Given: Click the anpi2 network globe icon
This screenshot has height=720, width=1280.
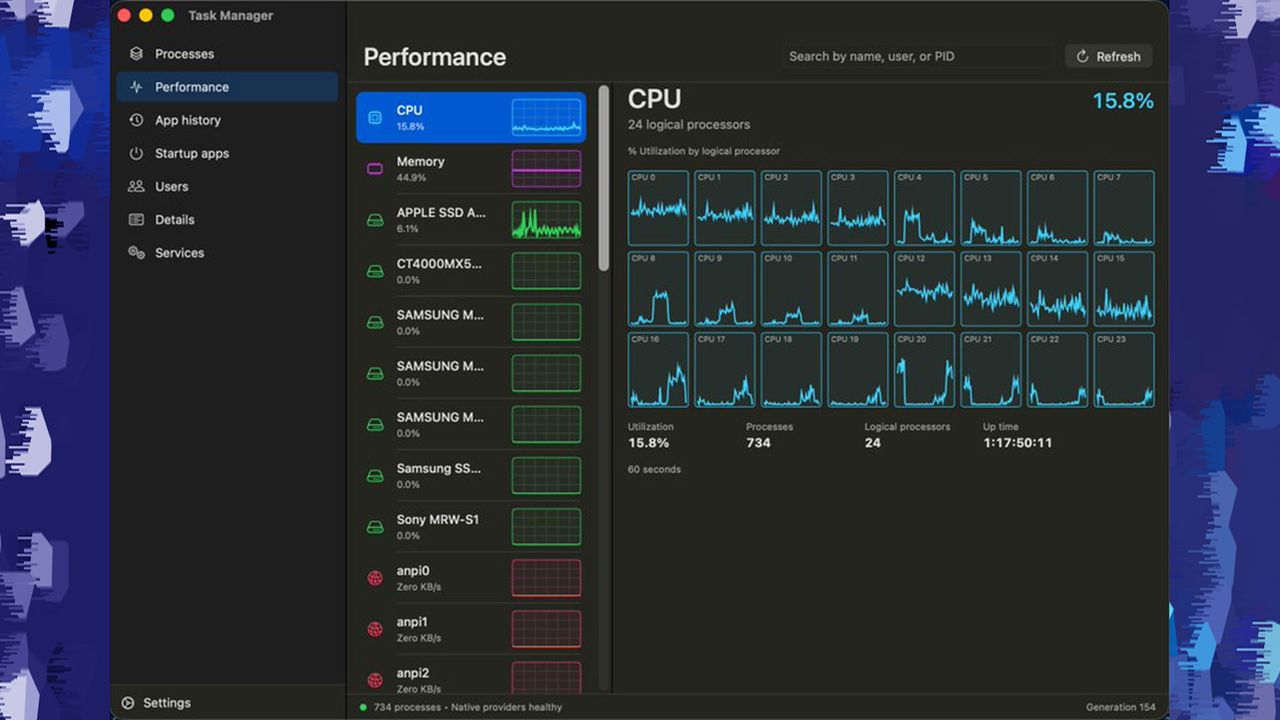Looking at the screenshot, I should point(375,680).
